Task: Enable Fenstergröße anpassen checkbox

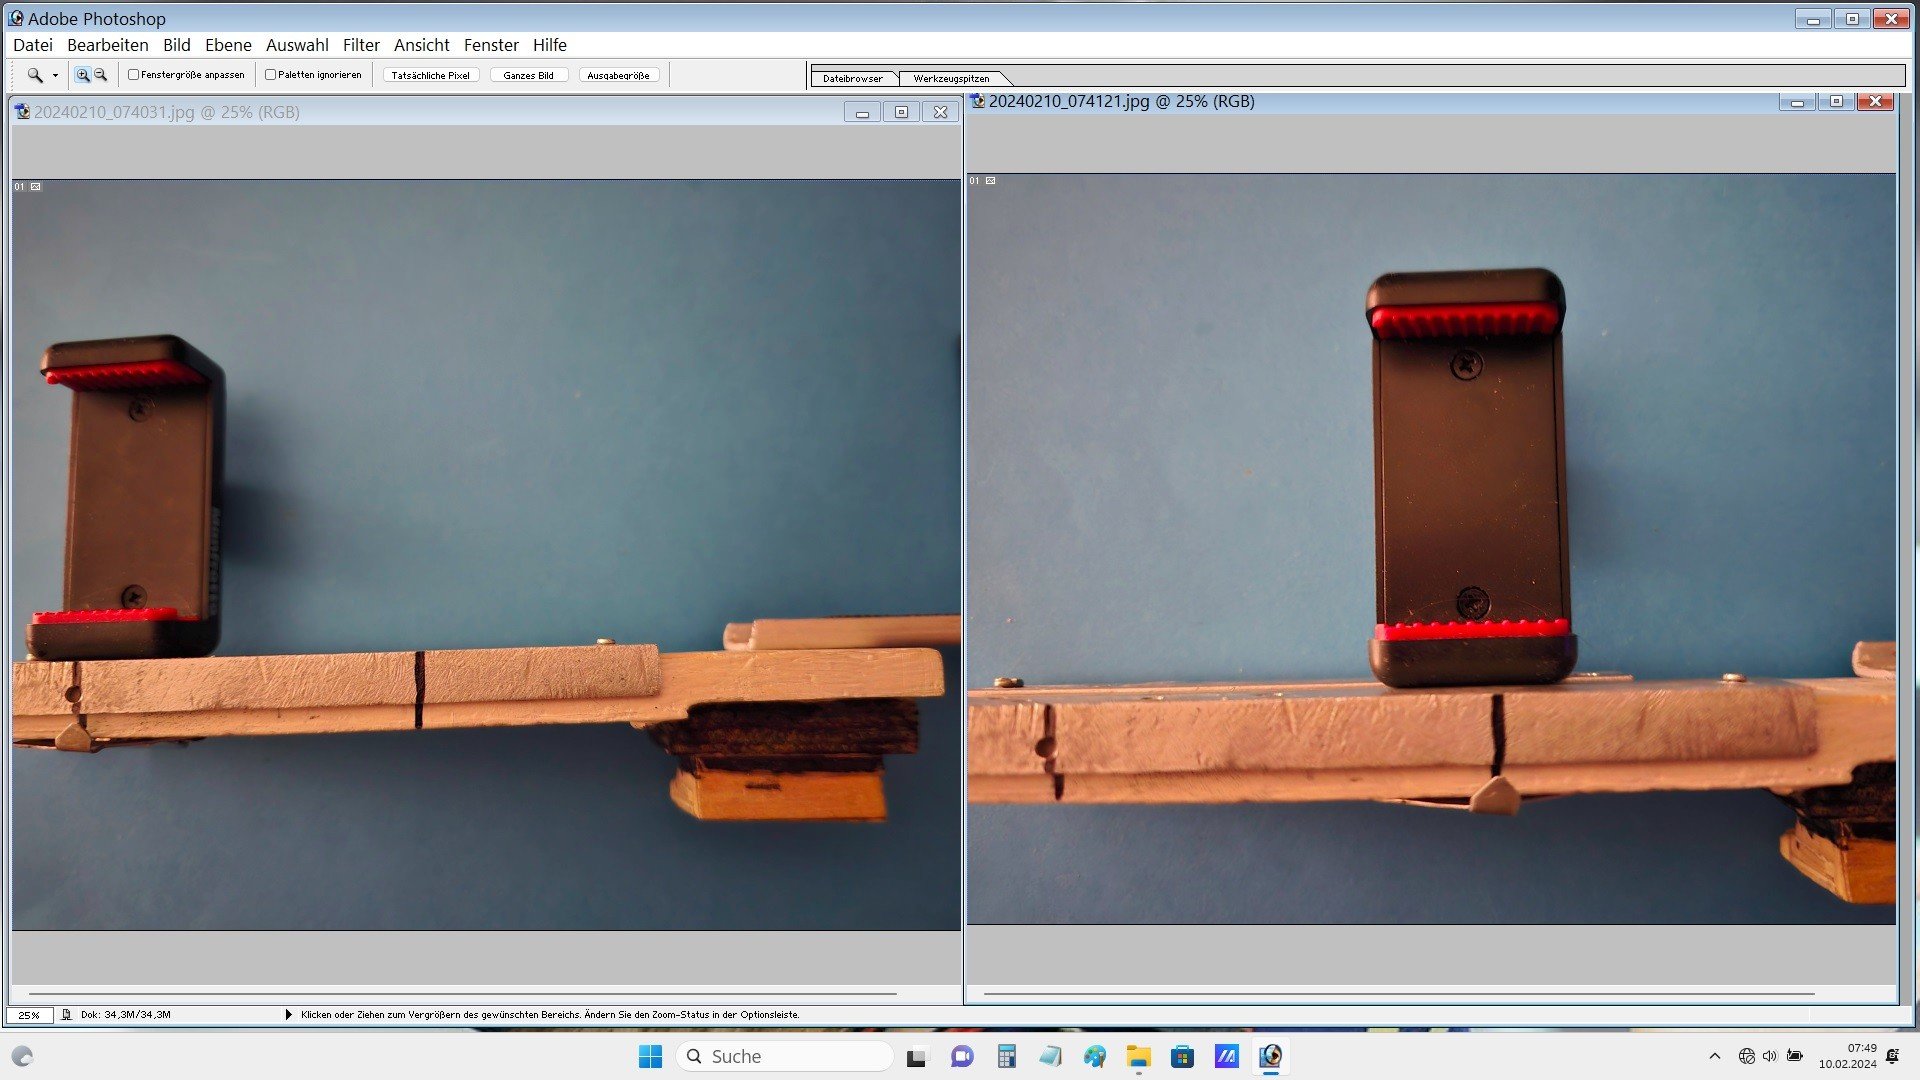Action: [133, 75]
